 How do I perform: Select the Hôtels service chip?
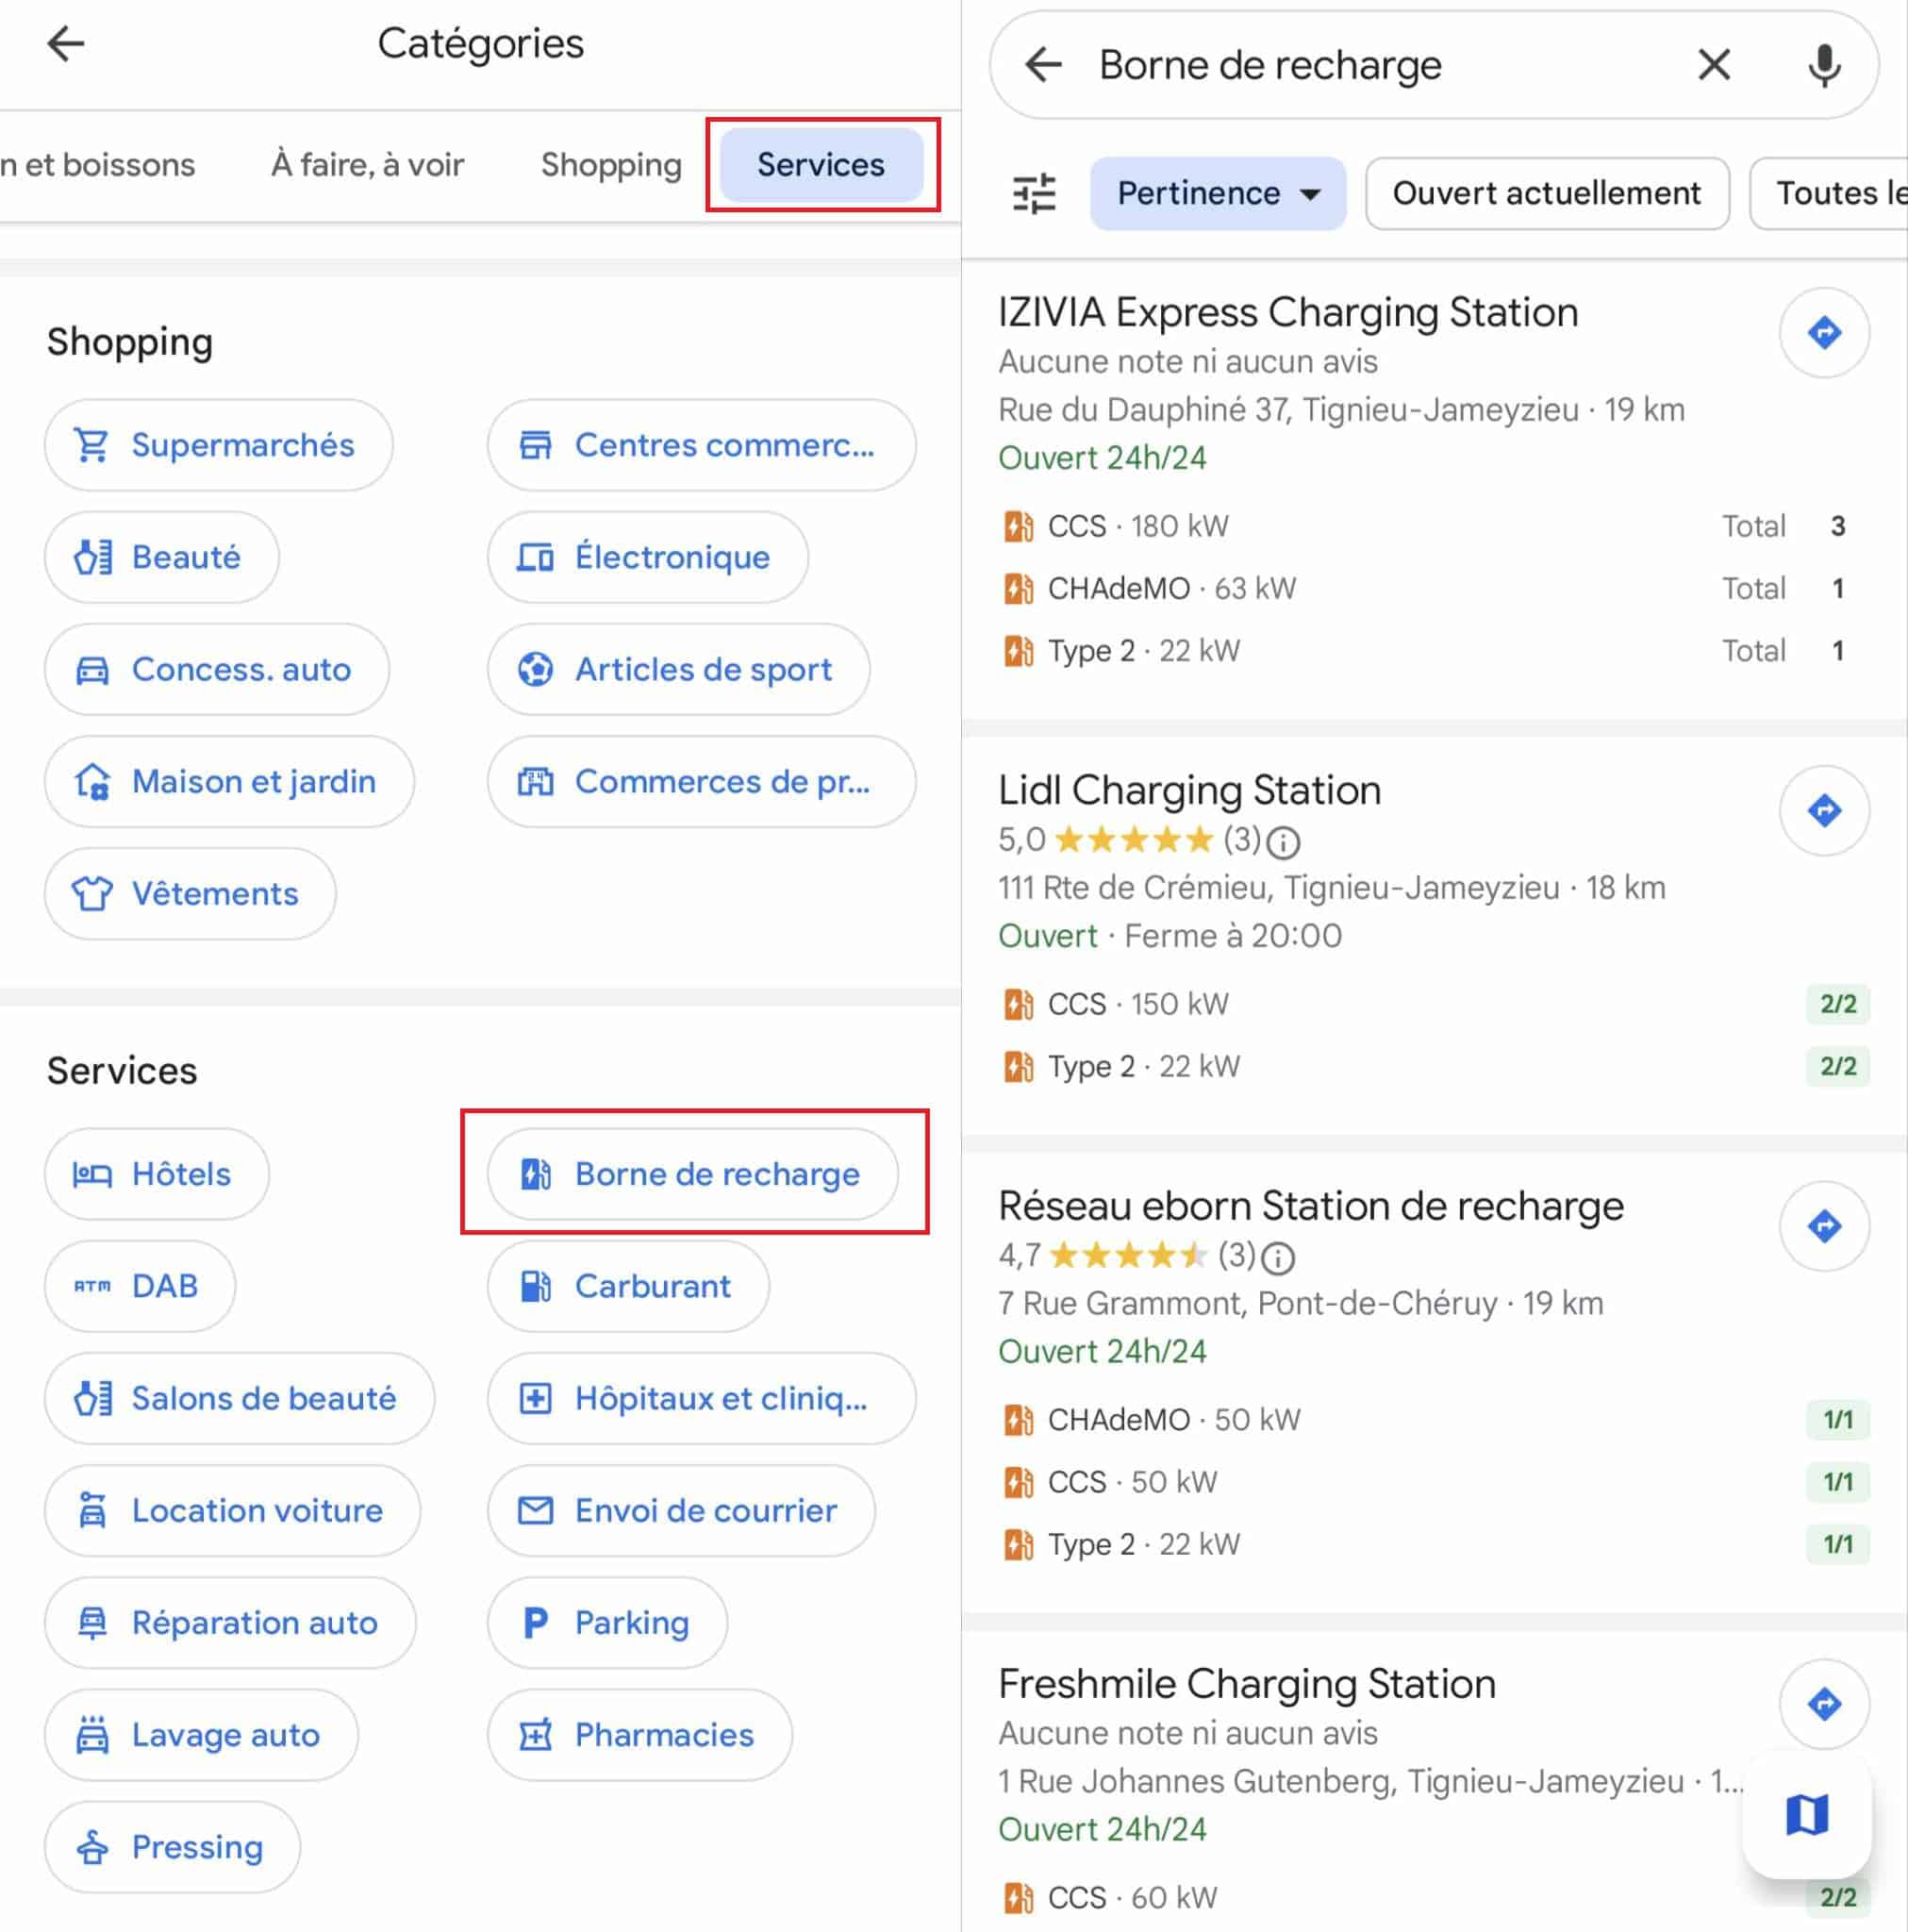point(156,1174)
